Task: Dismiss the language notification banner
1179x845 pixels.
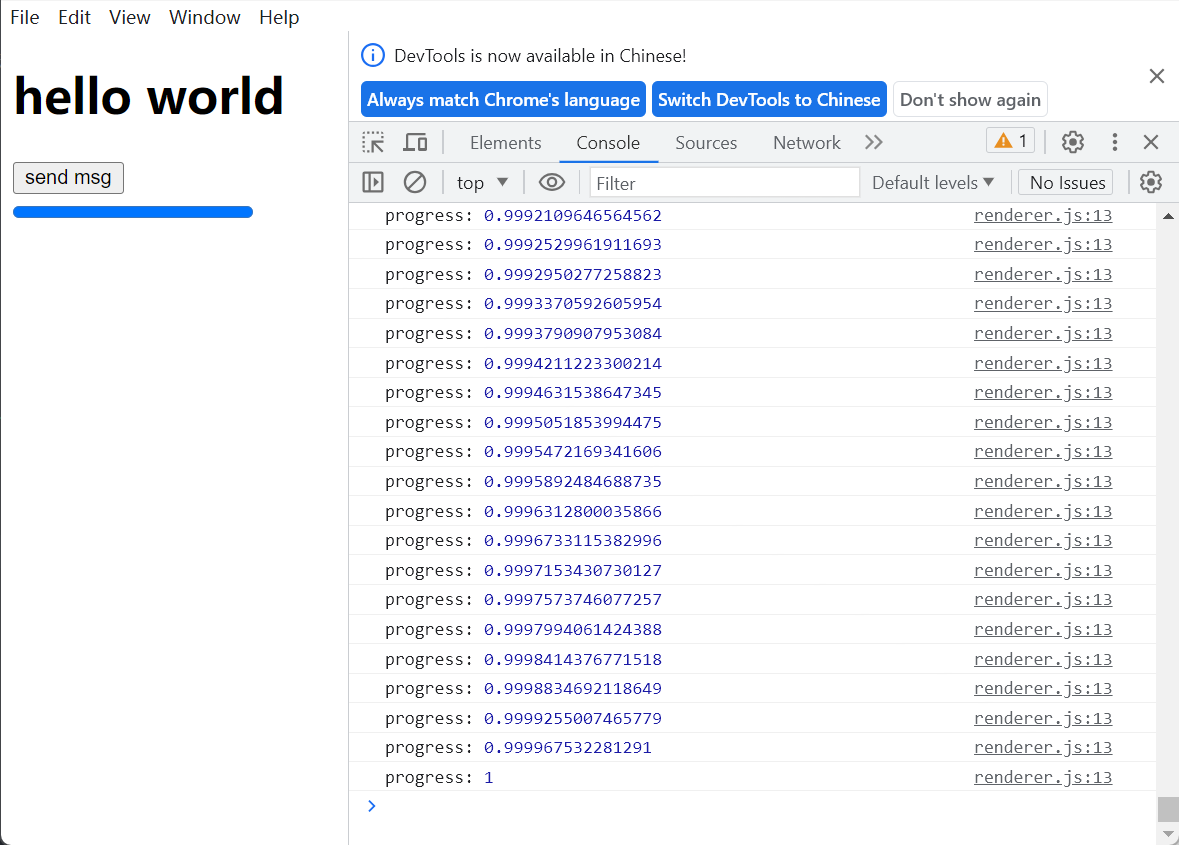Action: pos(1156,76)
